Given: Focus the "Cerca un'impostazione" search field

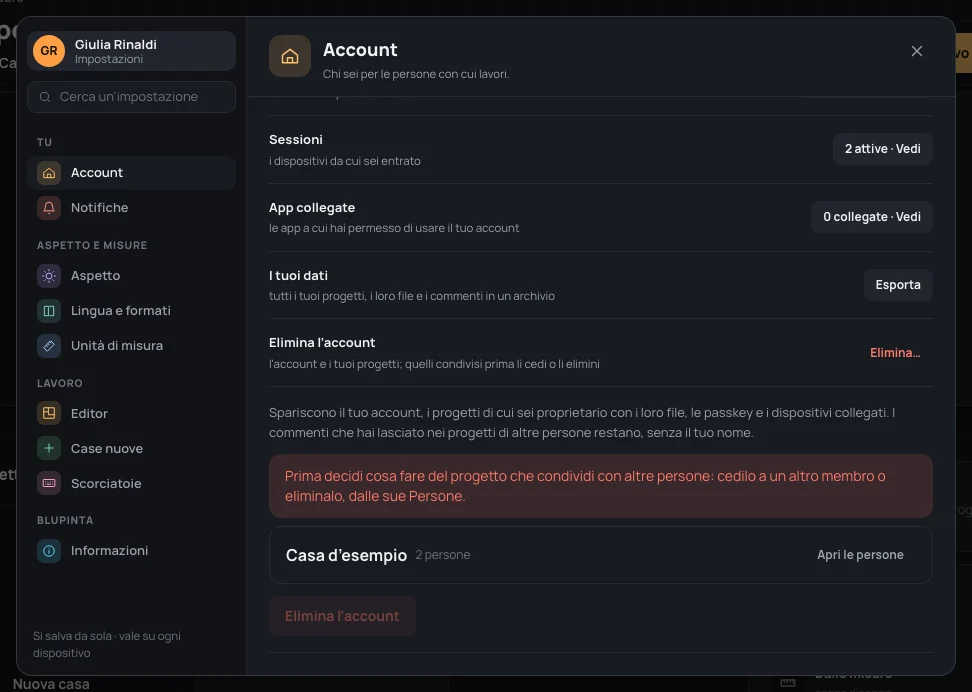Looking at the screenshot, I should pyautogui.click(x=131, y=97).
